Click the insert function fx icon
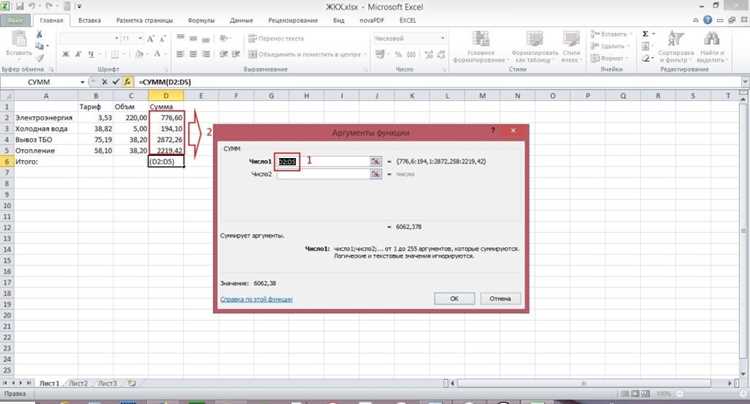 click(x=127, y=82)
